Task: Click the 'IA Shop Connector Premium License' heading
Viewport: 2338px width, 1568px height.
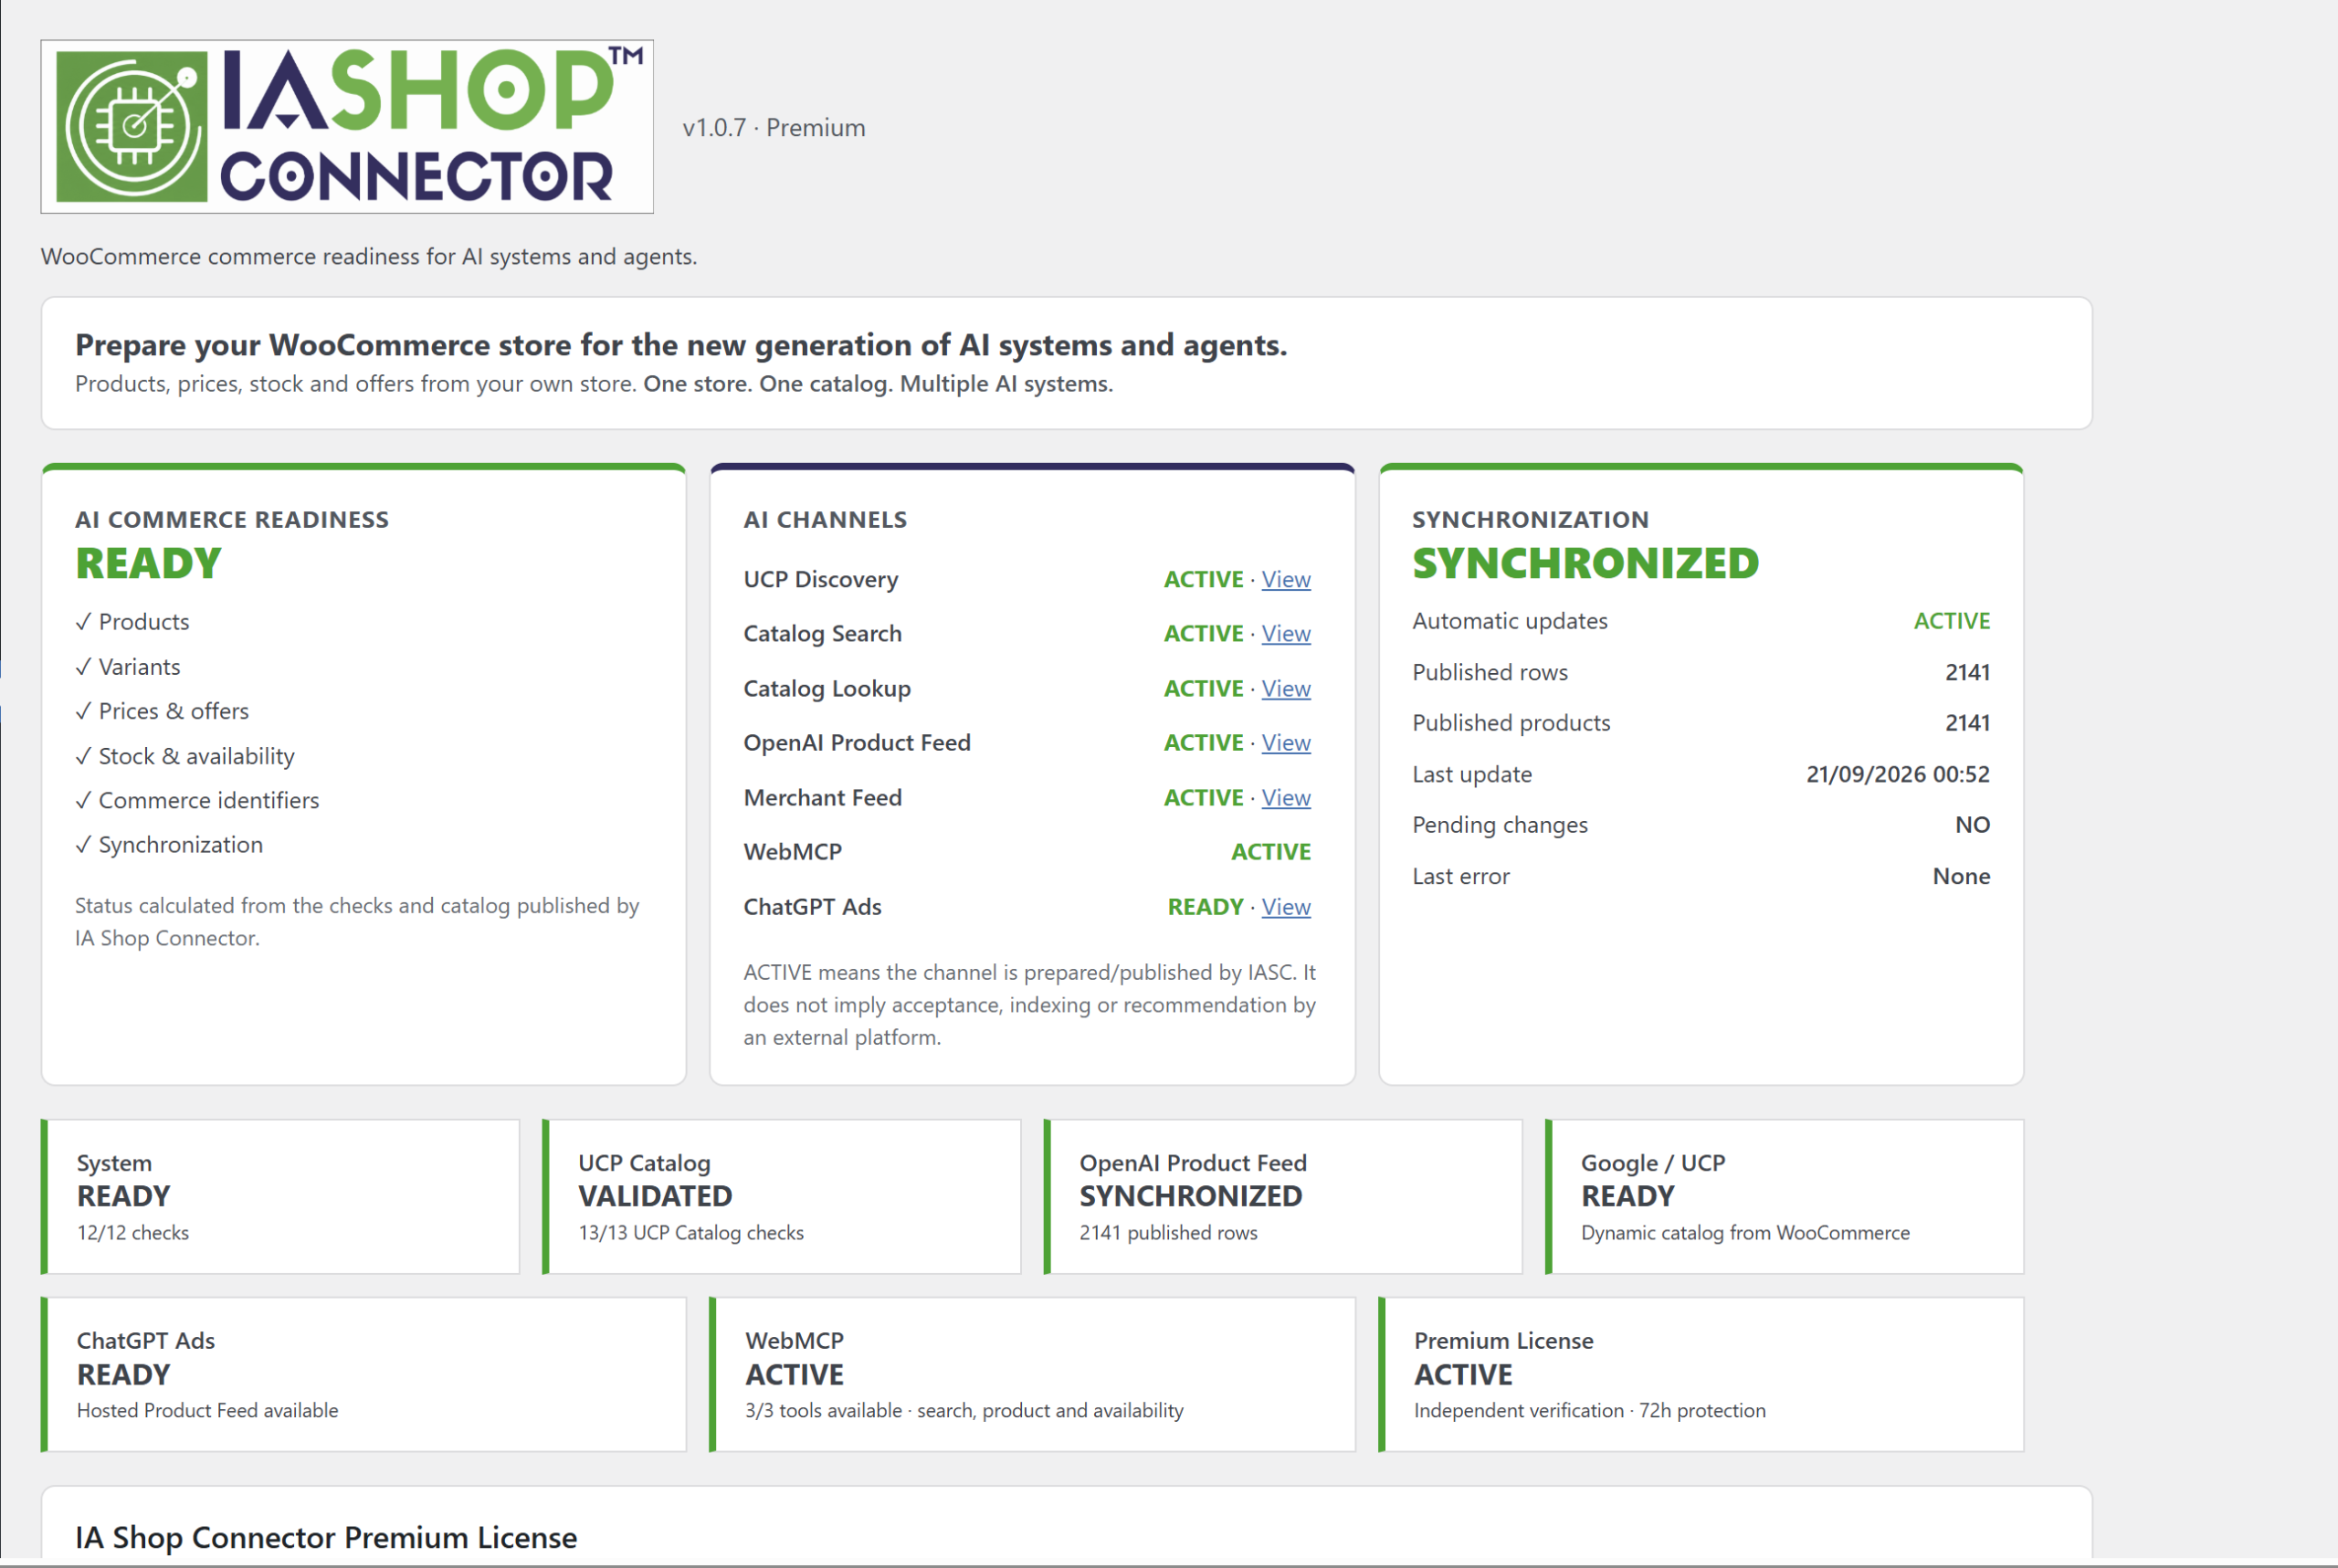Action: (x=327, y=1537)
